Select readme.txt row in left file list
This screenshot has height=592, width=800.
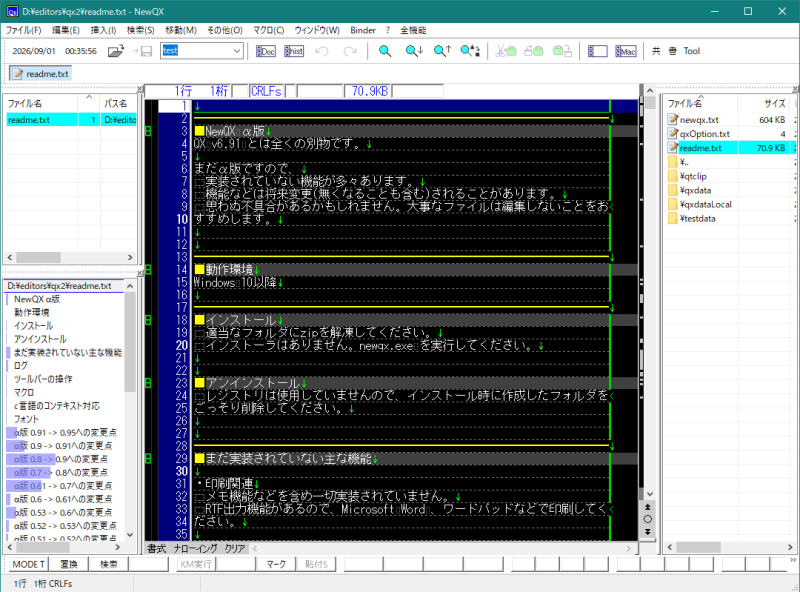(70, 120)
